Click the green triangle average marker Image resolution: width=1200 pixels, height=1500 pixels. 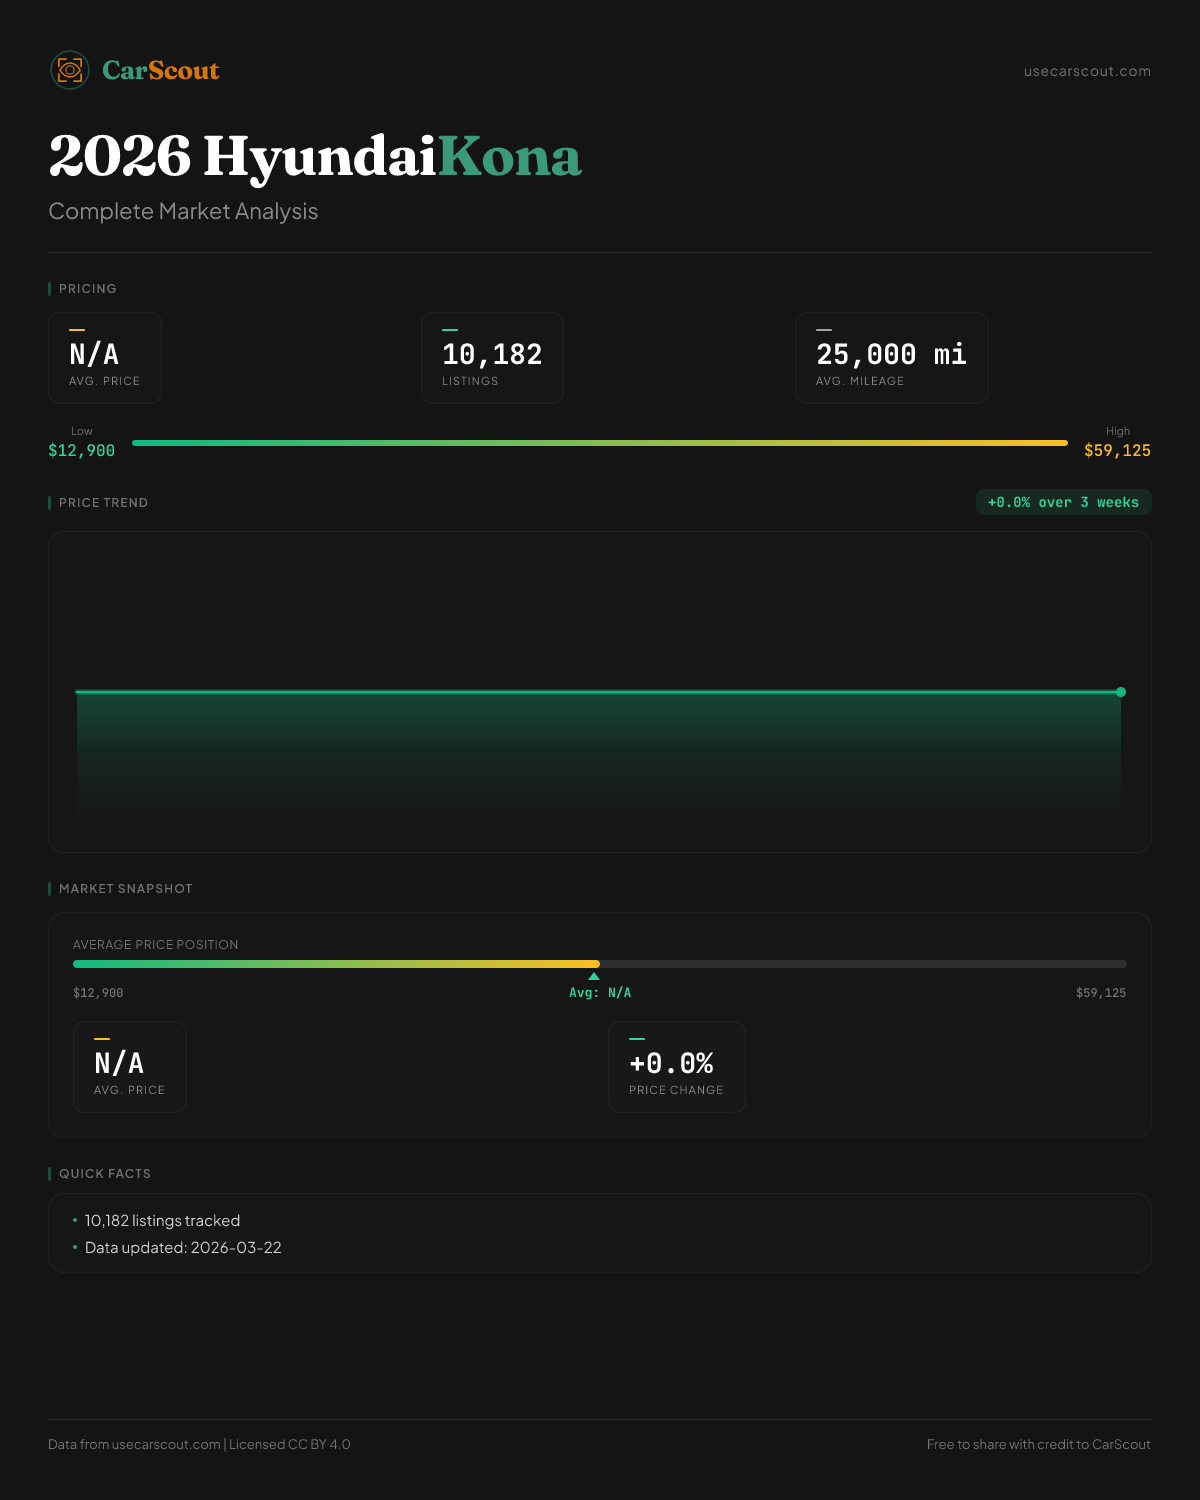(x=594, y=976)
